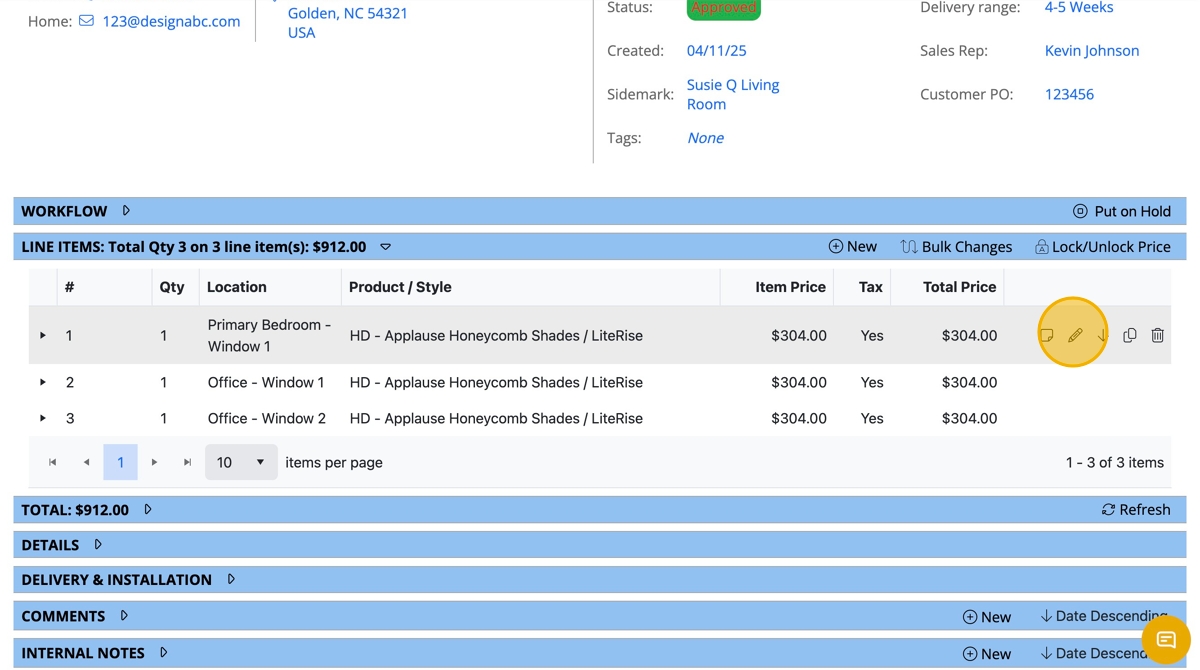Image resolution: width=1200 pixels, height=670 pixels.
Task: Click the home email envelope icon
Action: (x=87, y=20)
